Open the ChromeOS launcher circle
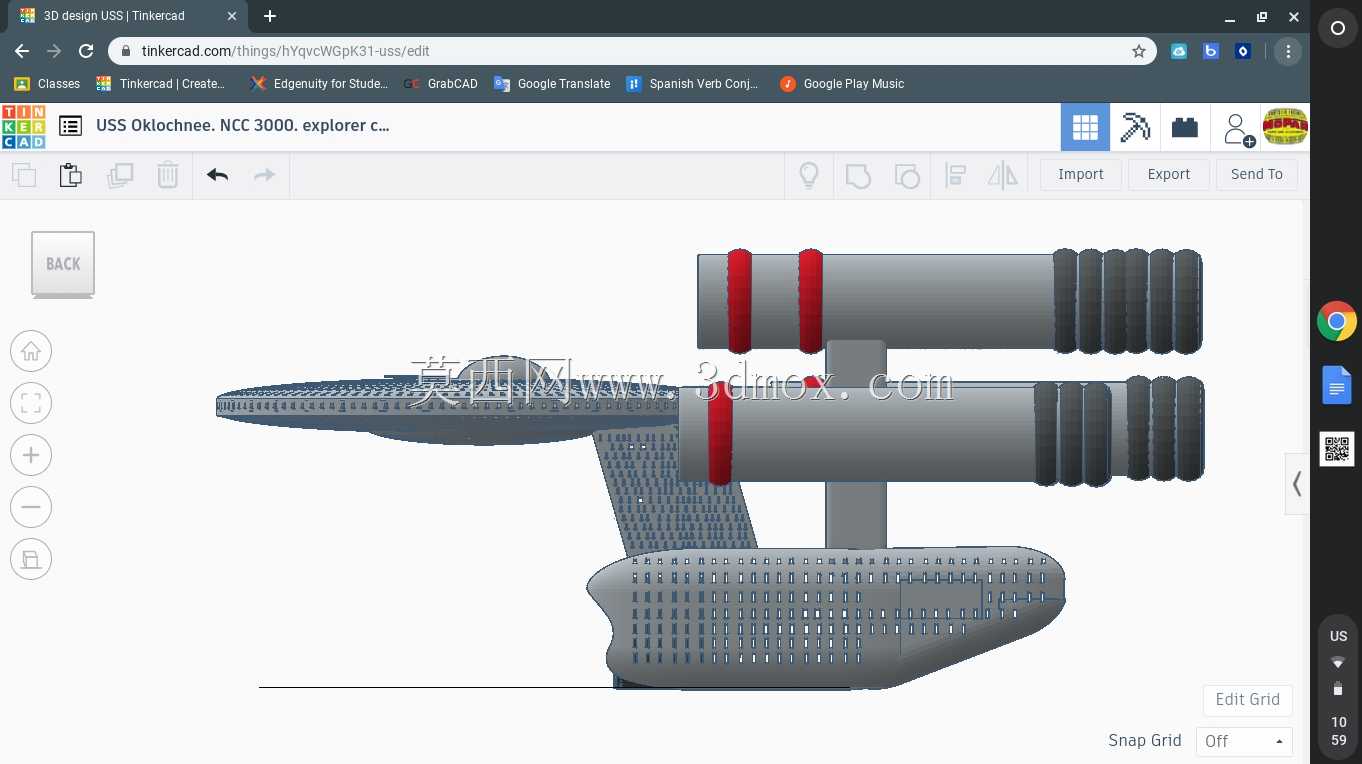 point(1337,29)
